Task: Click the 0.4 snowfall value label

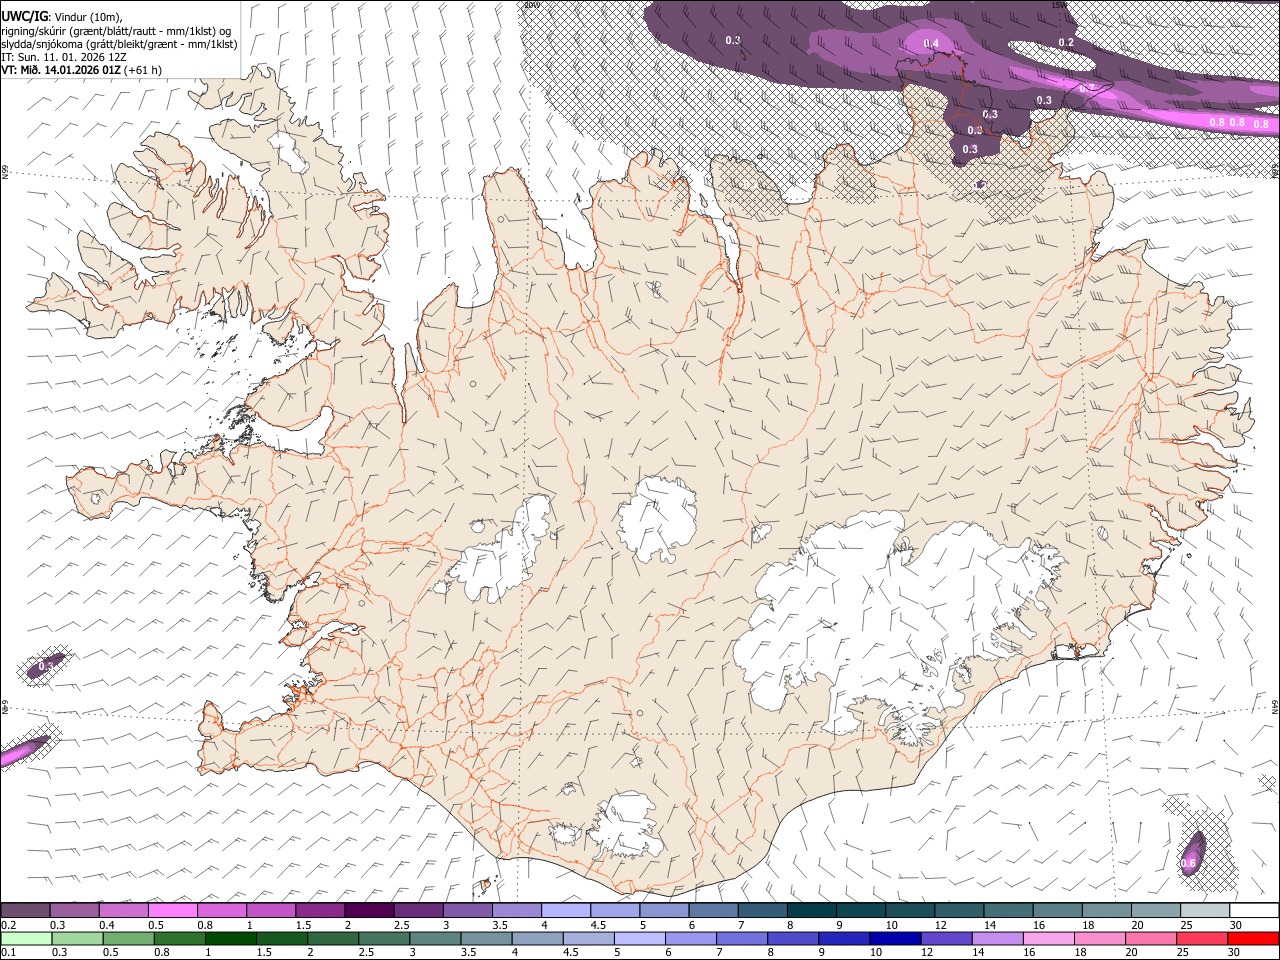Action: point(931,43)
